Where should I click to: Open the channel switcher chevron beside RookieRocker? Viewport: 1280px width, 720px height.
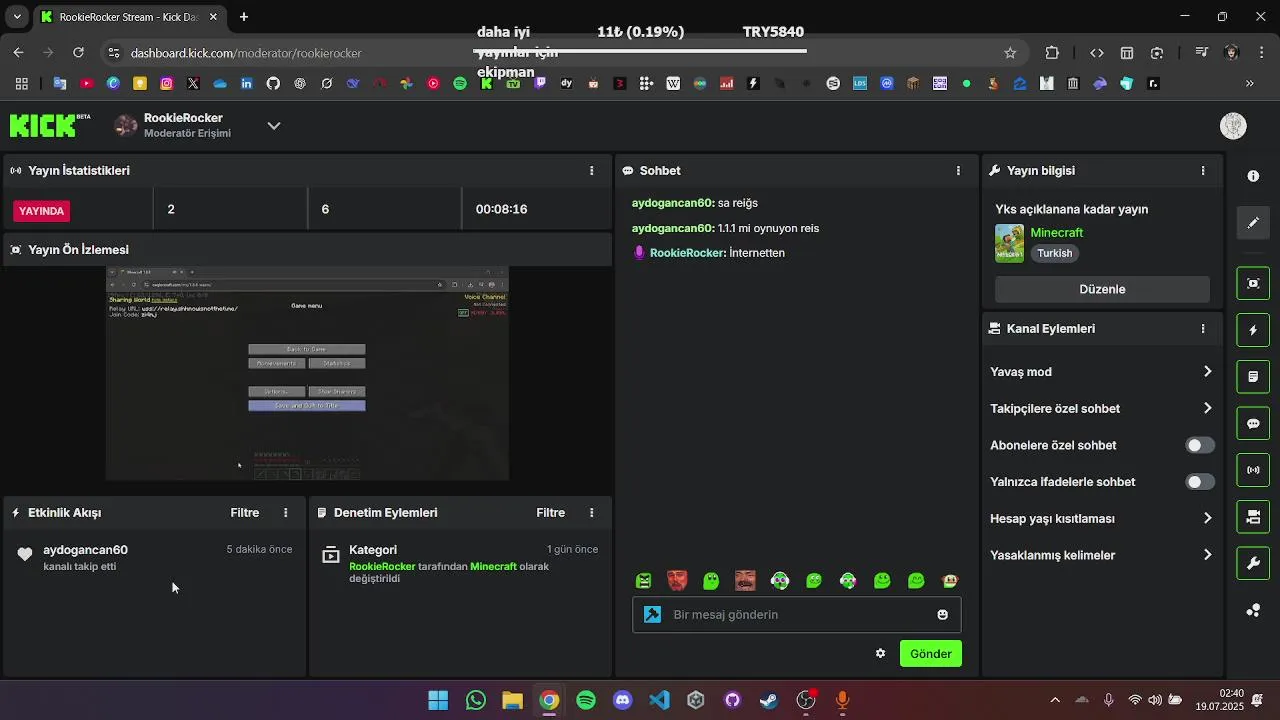[x=274, y=126]
